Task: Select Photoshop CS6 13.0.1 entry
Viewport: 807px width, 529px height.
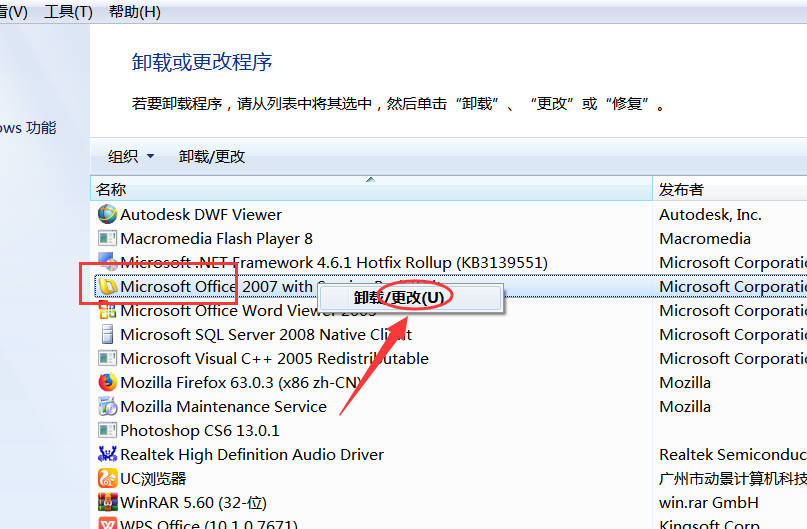Action: tap(200, 430)
